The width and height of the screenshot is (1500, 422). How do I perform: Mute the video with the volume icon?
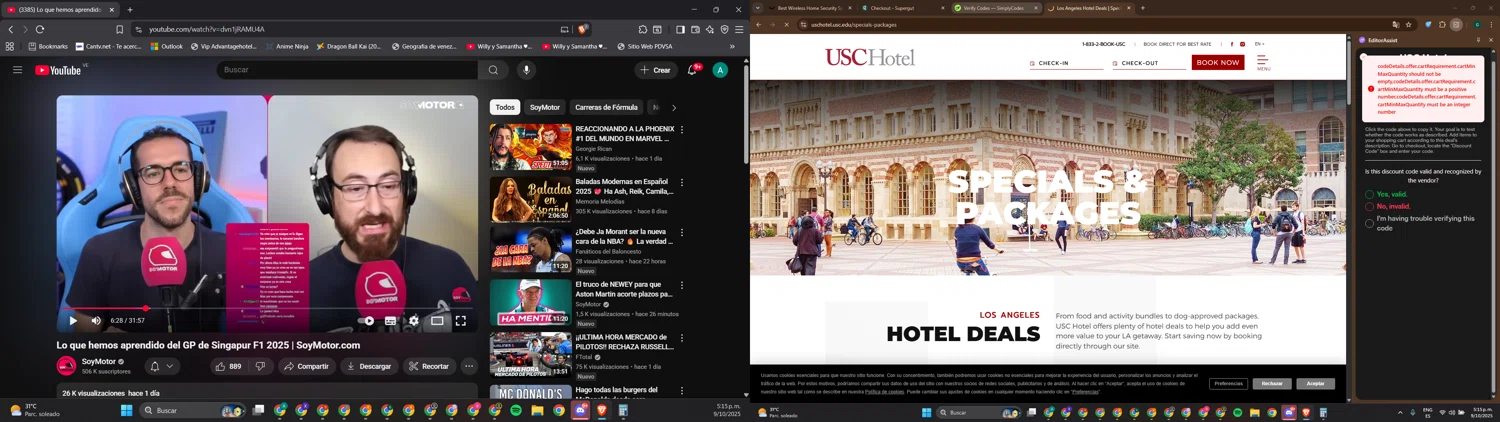click(96, 321)
